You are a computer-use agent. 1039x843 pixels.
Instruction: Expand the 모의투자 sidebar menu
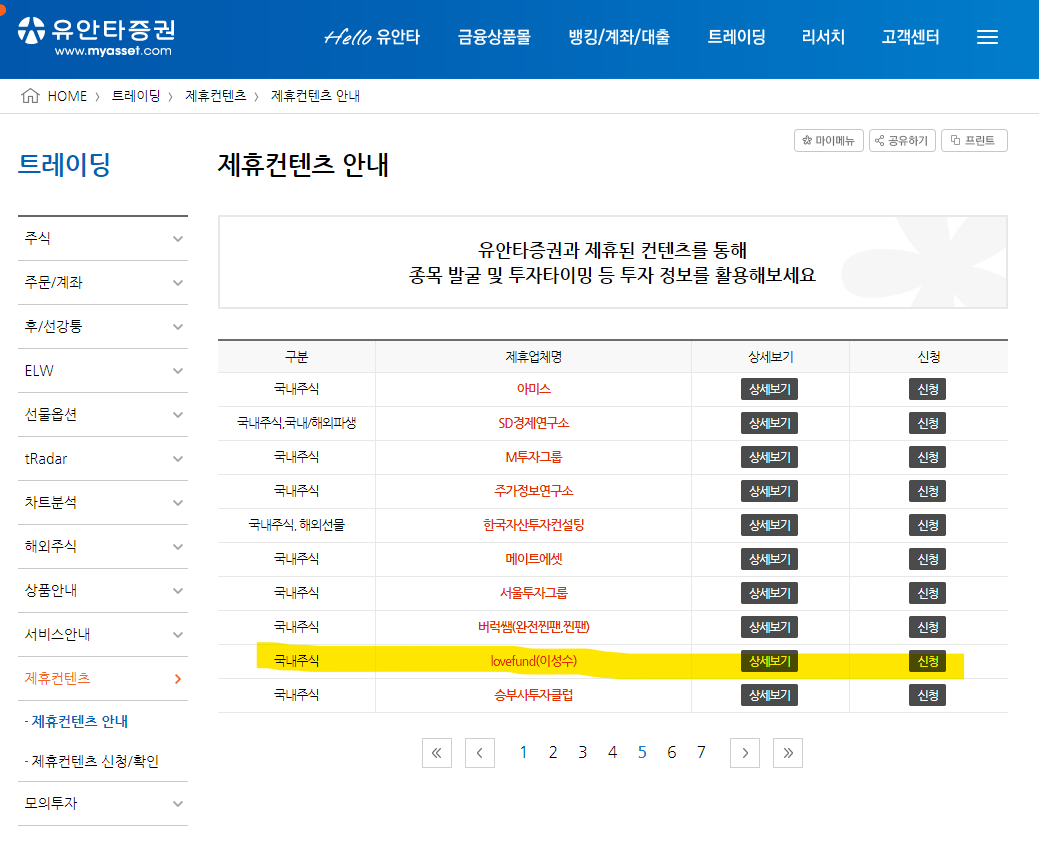103,804
